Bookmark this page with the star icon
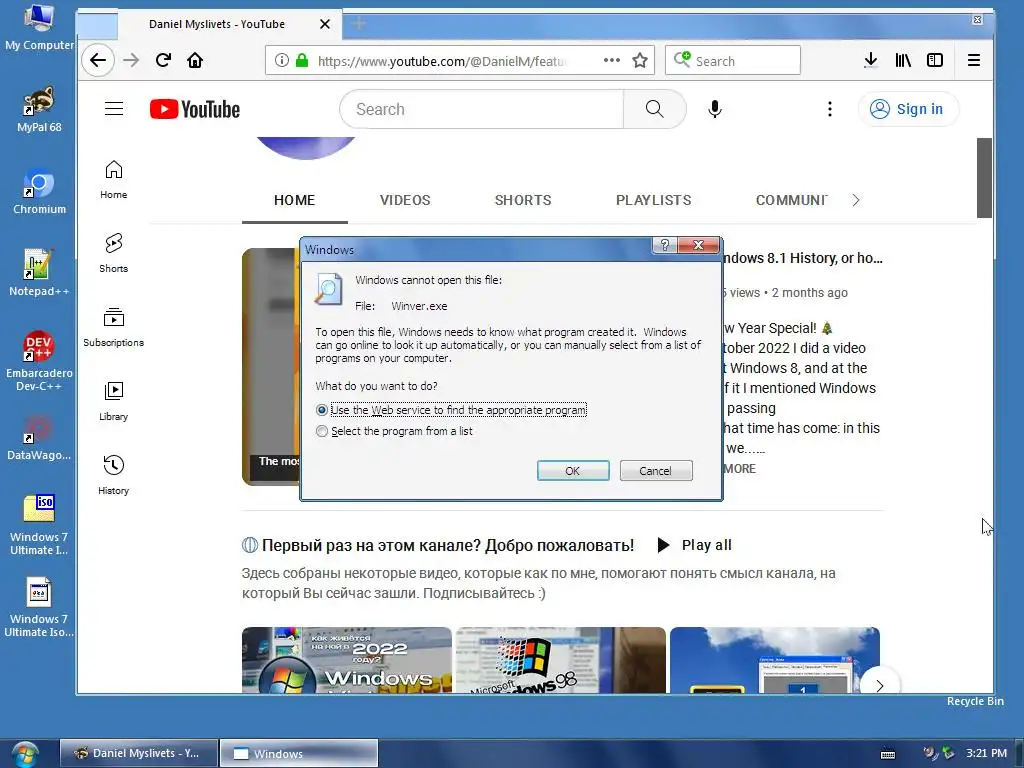The width and height of the screenshot is (1024, 768). [640, 61]
